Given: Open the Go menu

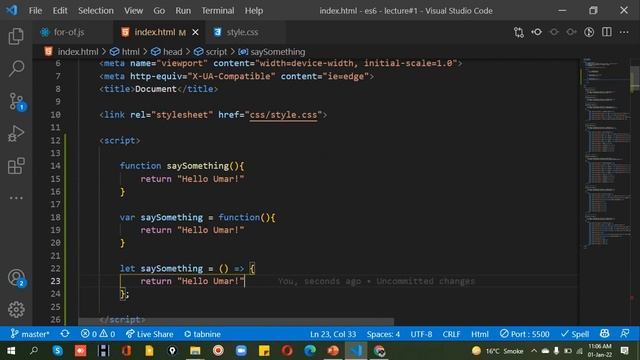Looking at the screenshot, I should pyautogui.click(x=159, y=11).
